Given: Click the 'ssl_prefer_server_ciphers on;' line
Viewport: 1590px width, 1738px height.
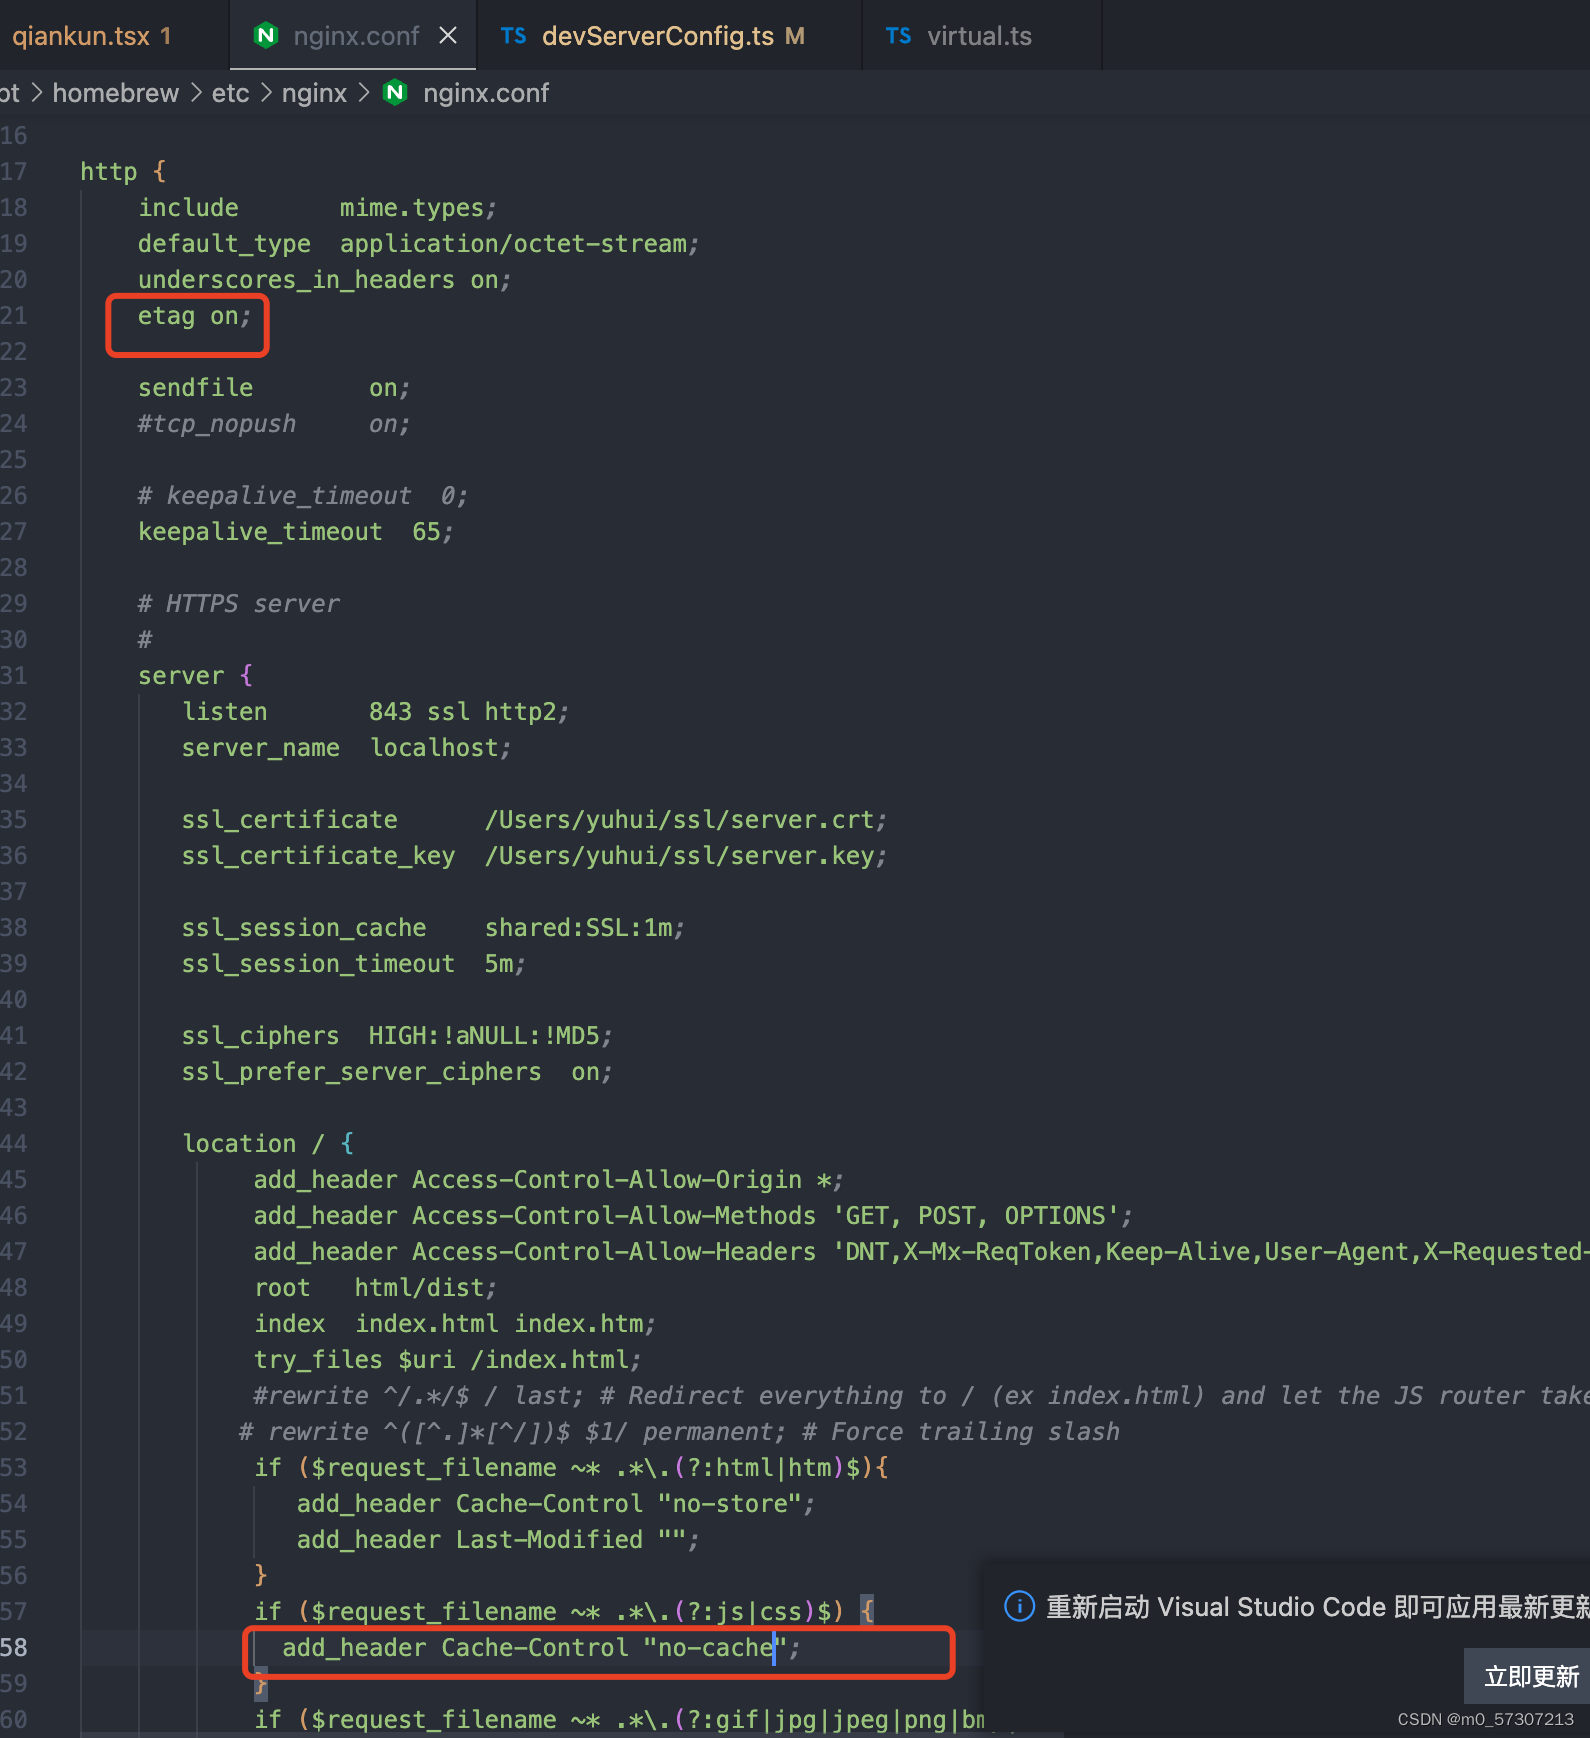Looking at the screenshot, I should [397, 1072].
